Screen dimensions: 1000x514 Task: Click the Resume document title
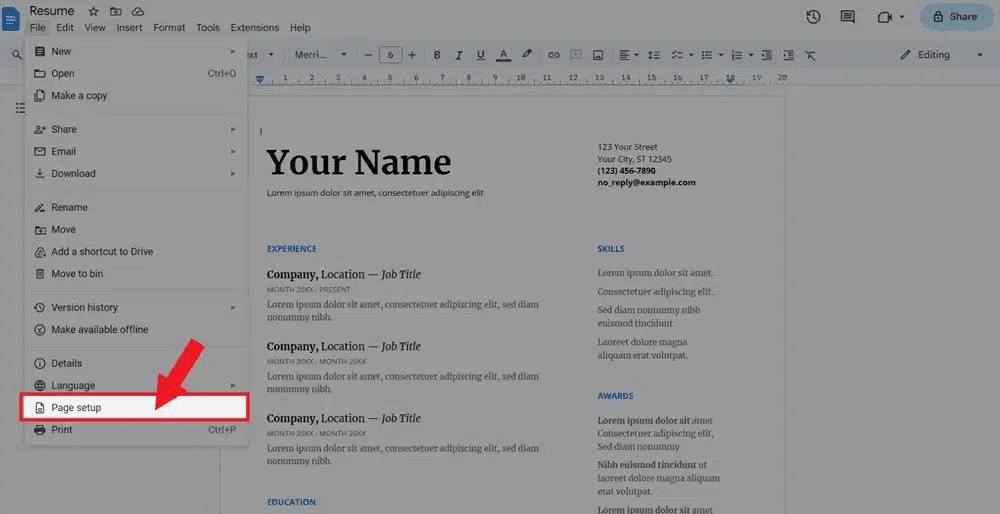coord(52,11)
